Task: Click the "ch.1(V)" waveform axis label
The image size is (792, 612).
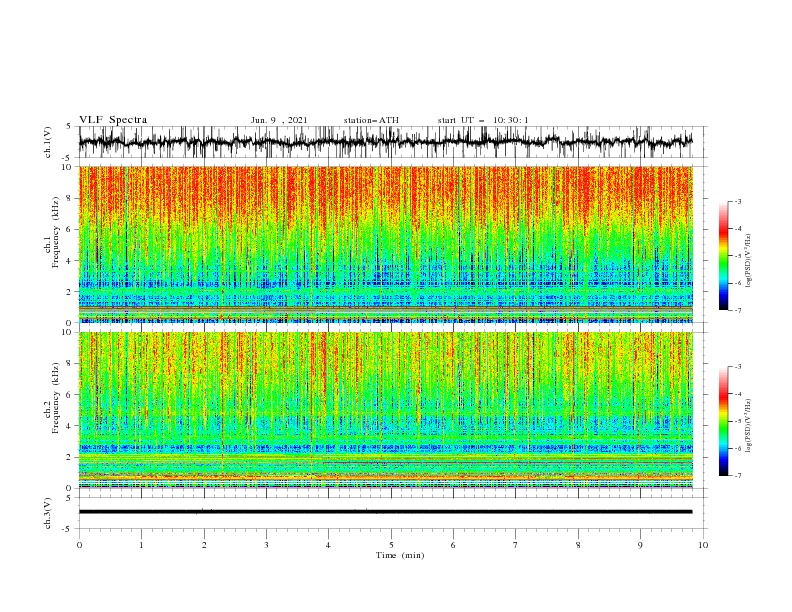Action: coord(48,142)
